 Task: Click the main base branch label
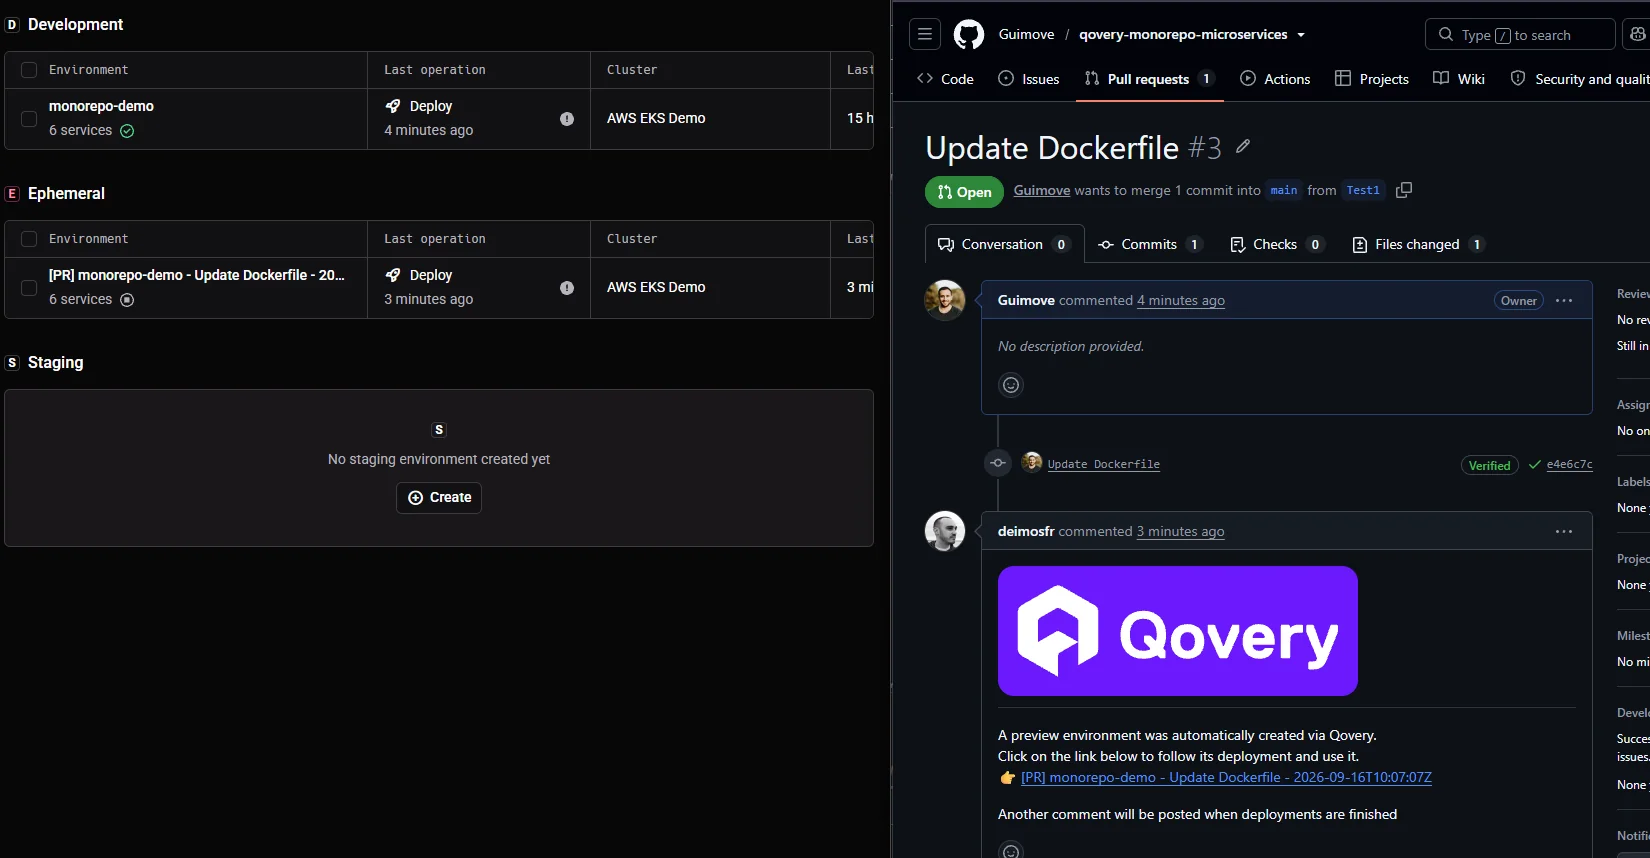click(x=1284, y=190)
